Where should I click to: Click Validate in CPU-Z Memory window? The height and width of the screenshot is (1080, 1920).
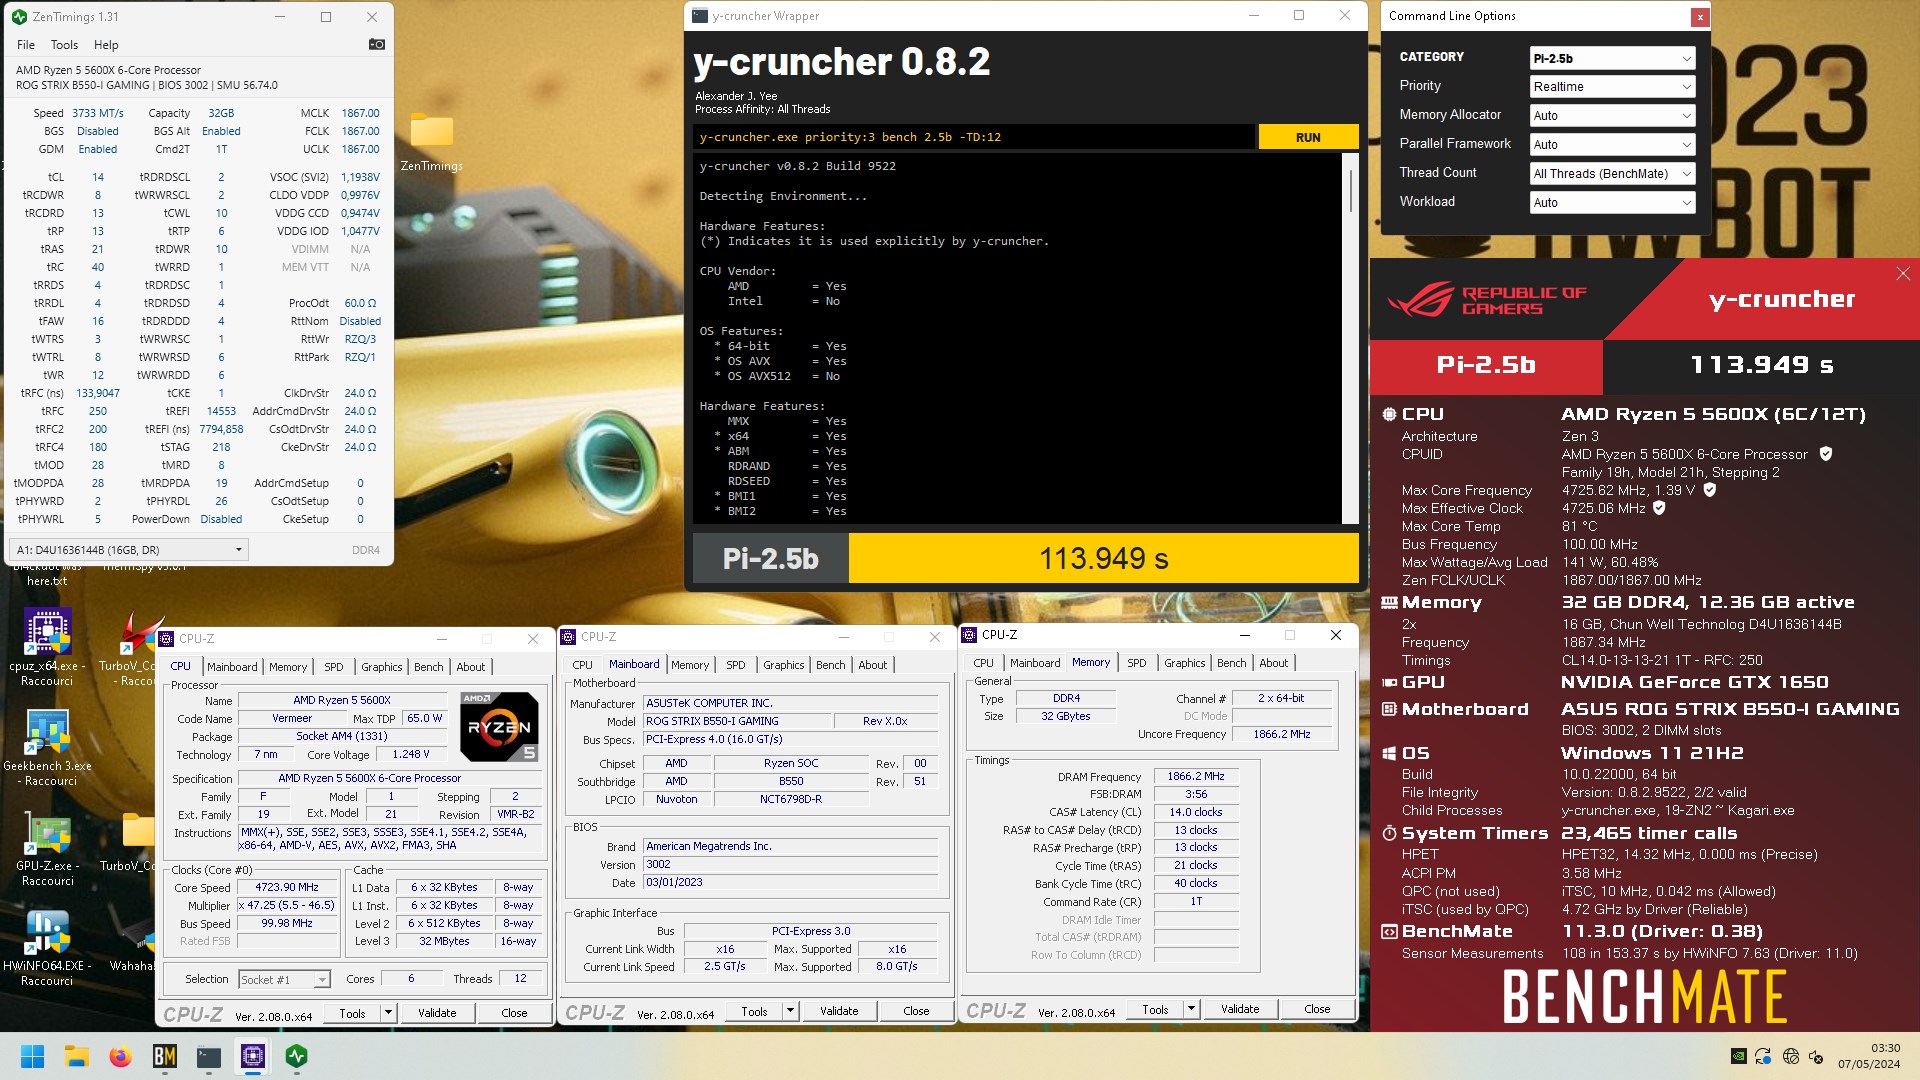click(1240, 1009)
